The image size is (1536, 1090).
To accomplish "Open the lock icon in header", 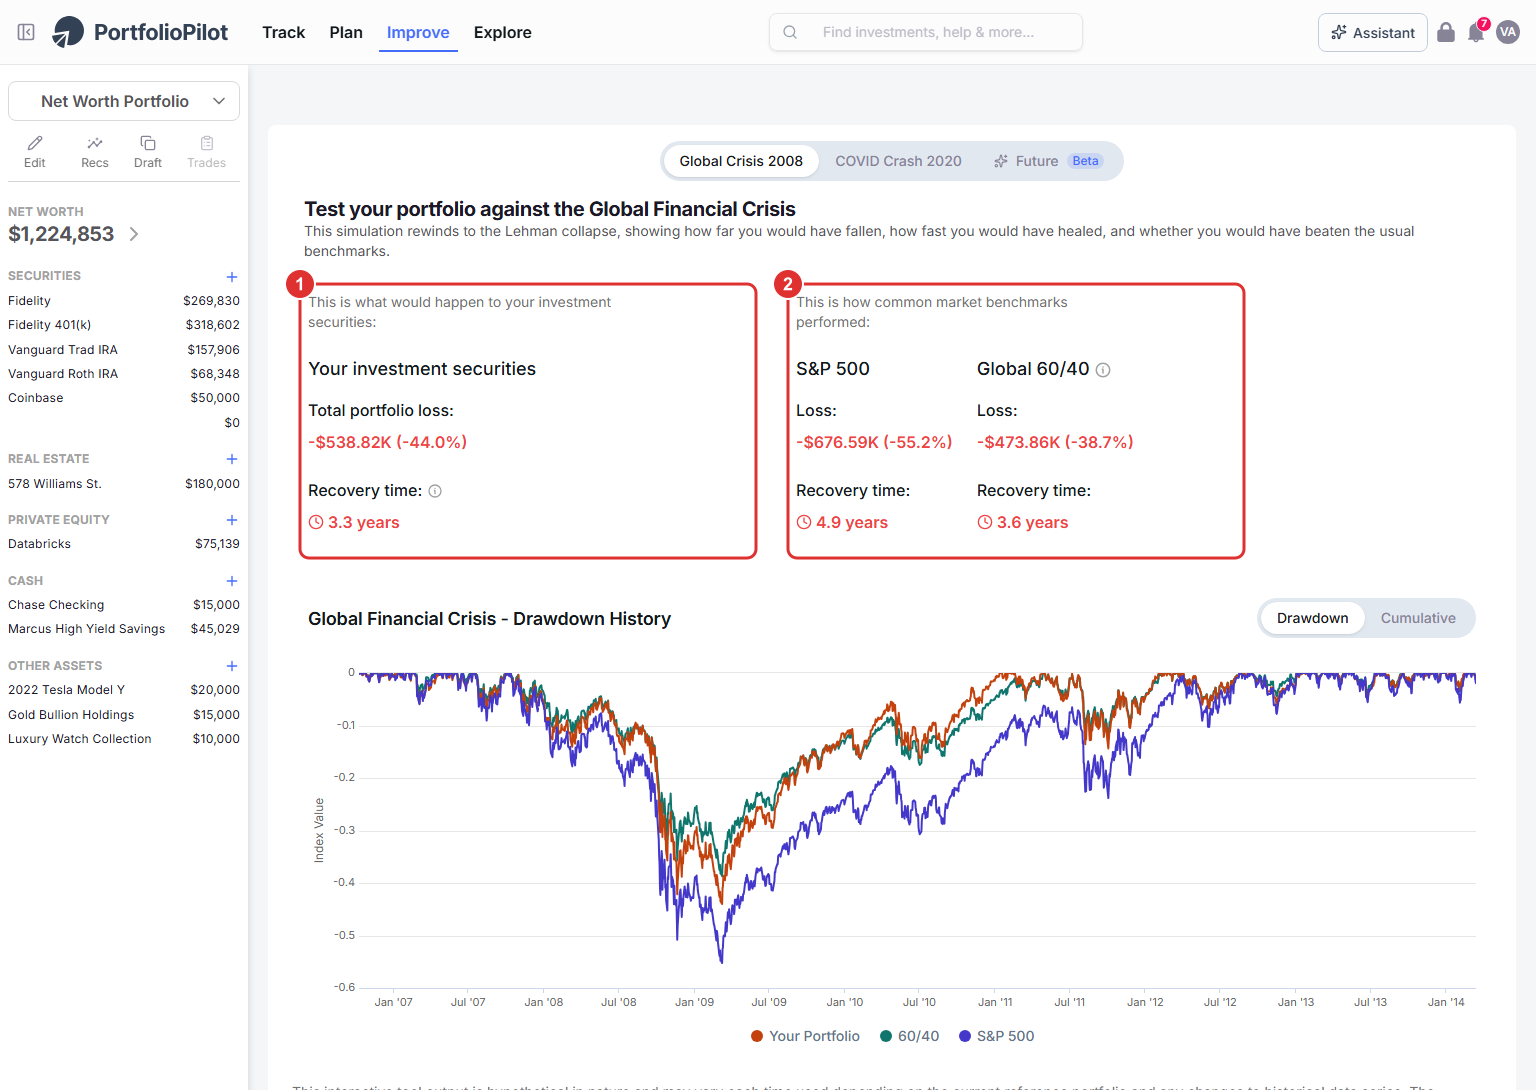I will tap(1446, 32).
